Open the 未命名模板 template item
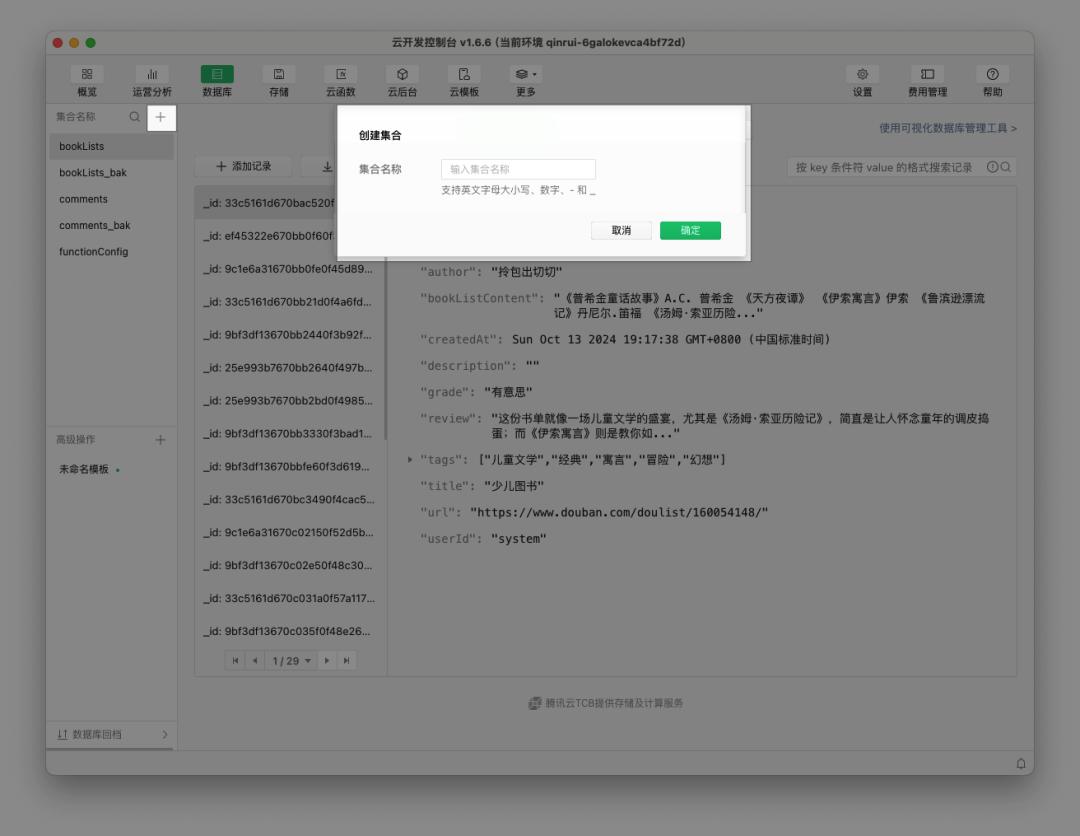Screen dimensions: 1080x836 pyautogui.click(x=84, y=469)
